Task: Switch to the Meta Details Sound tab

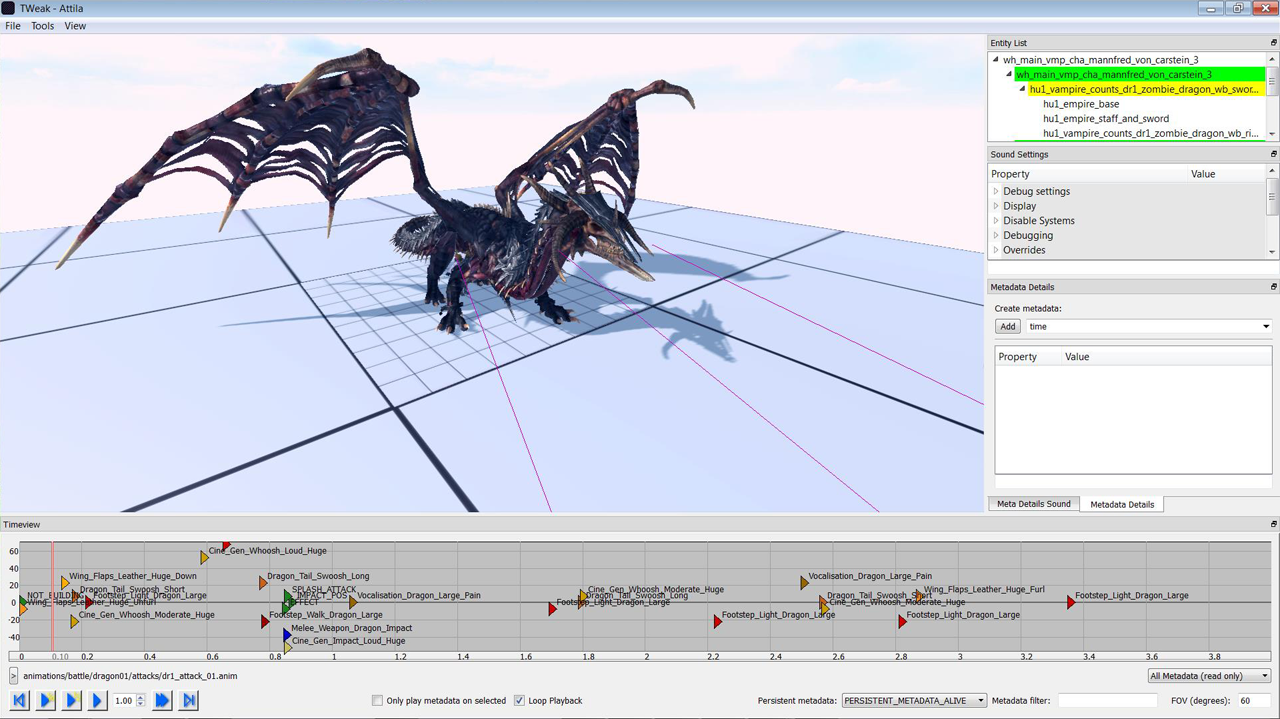Action: [1033, 504]
